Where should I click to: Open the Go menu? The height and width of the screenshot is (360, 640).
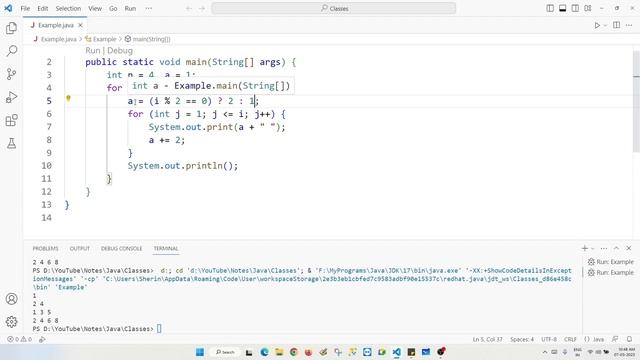pyautogui.click(x=113, y=8)
